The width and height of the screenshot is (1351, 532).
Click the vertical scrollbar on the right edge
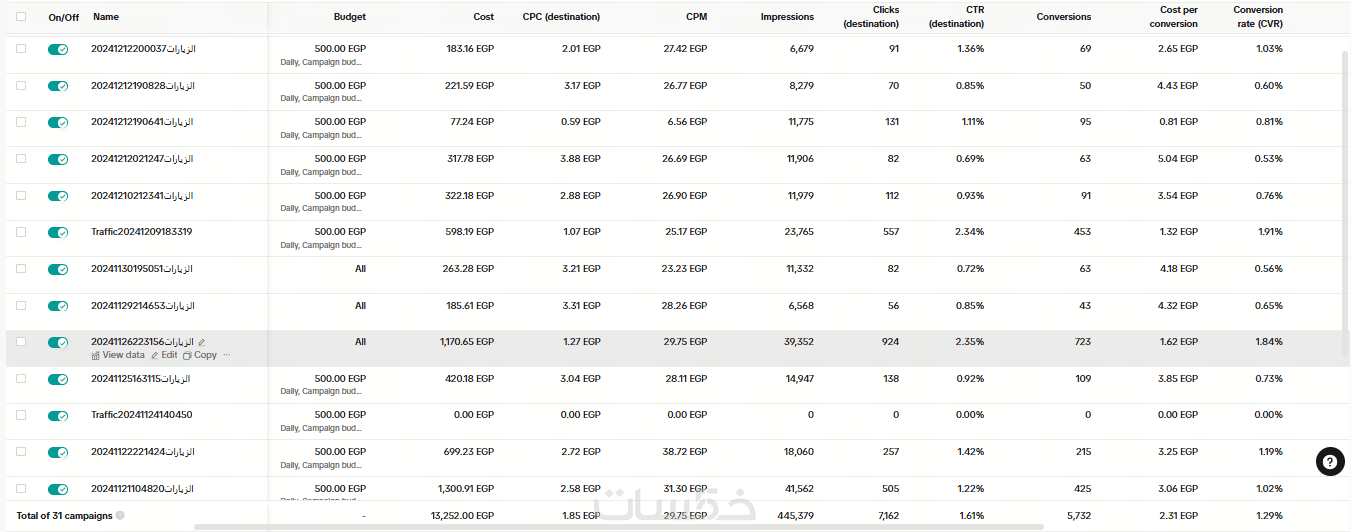1345,200
